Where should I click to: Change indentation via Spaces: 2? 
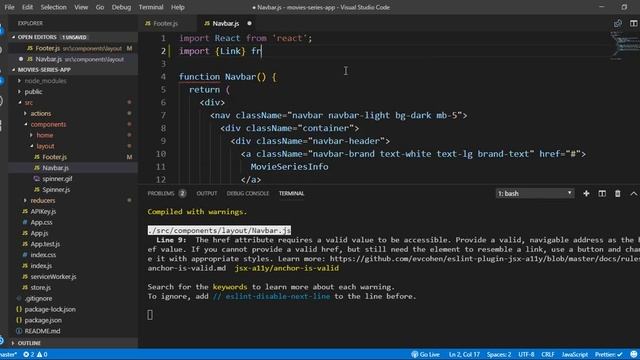coord(499,354)
